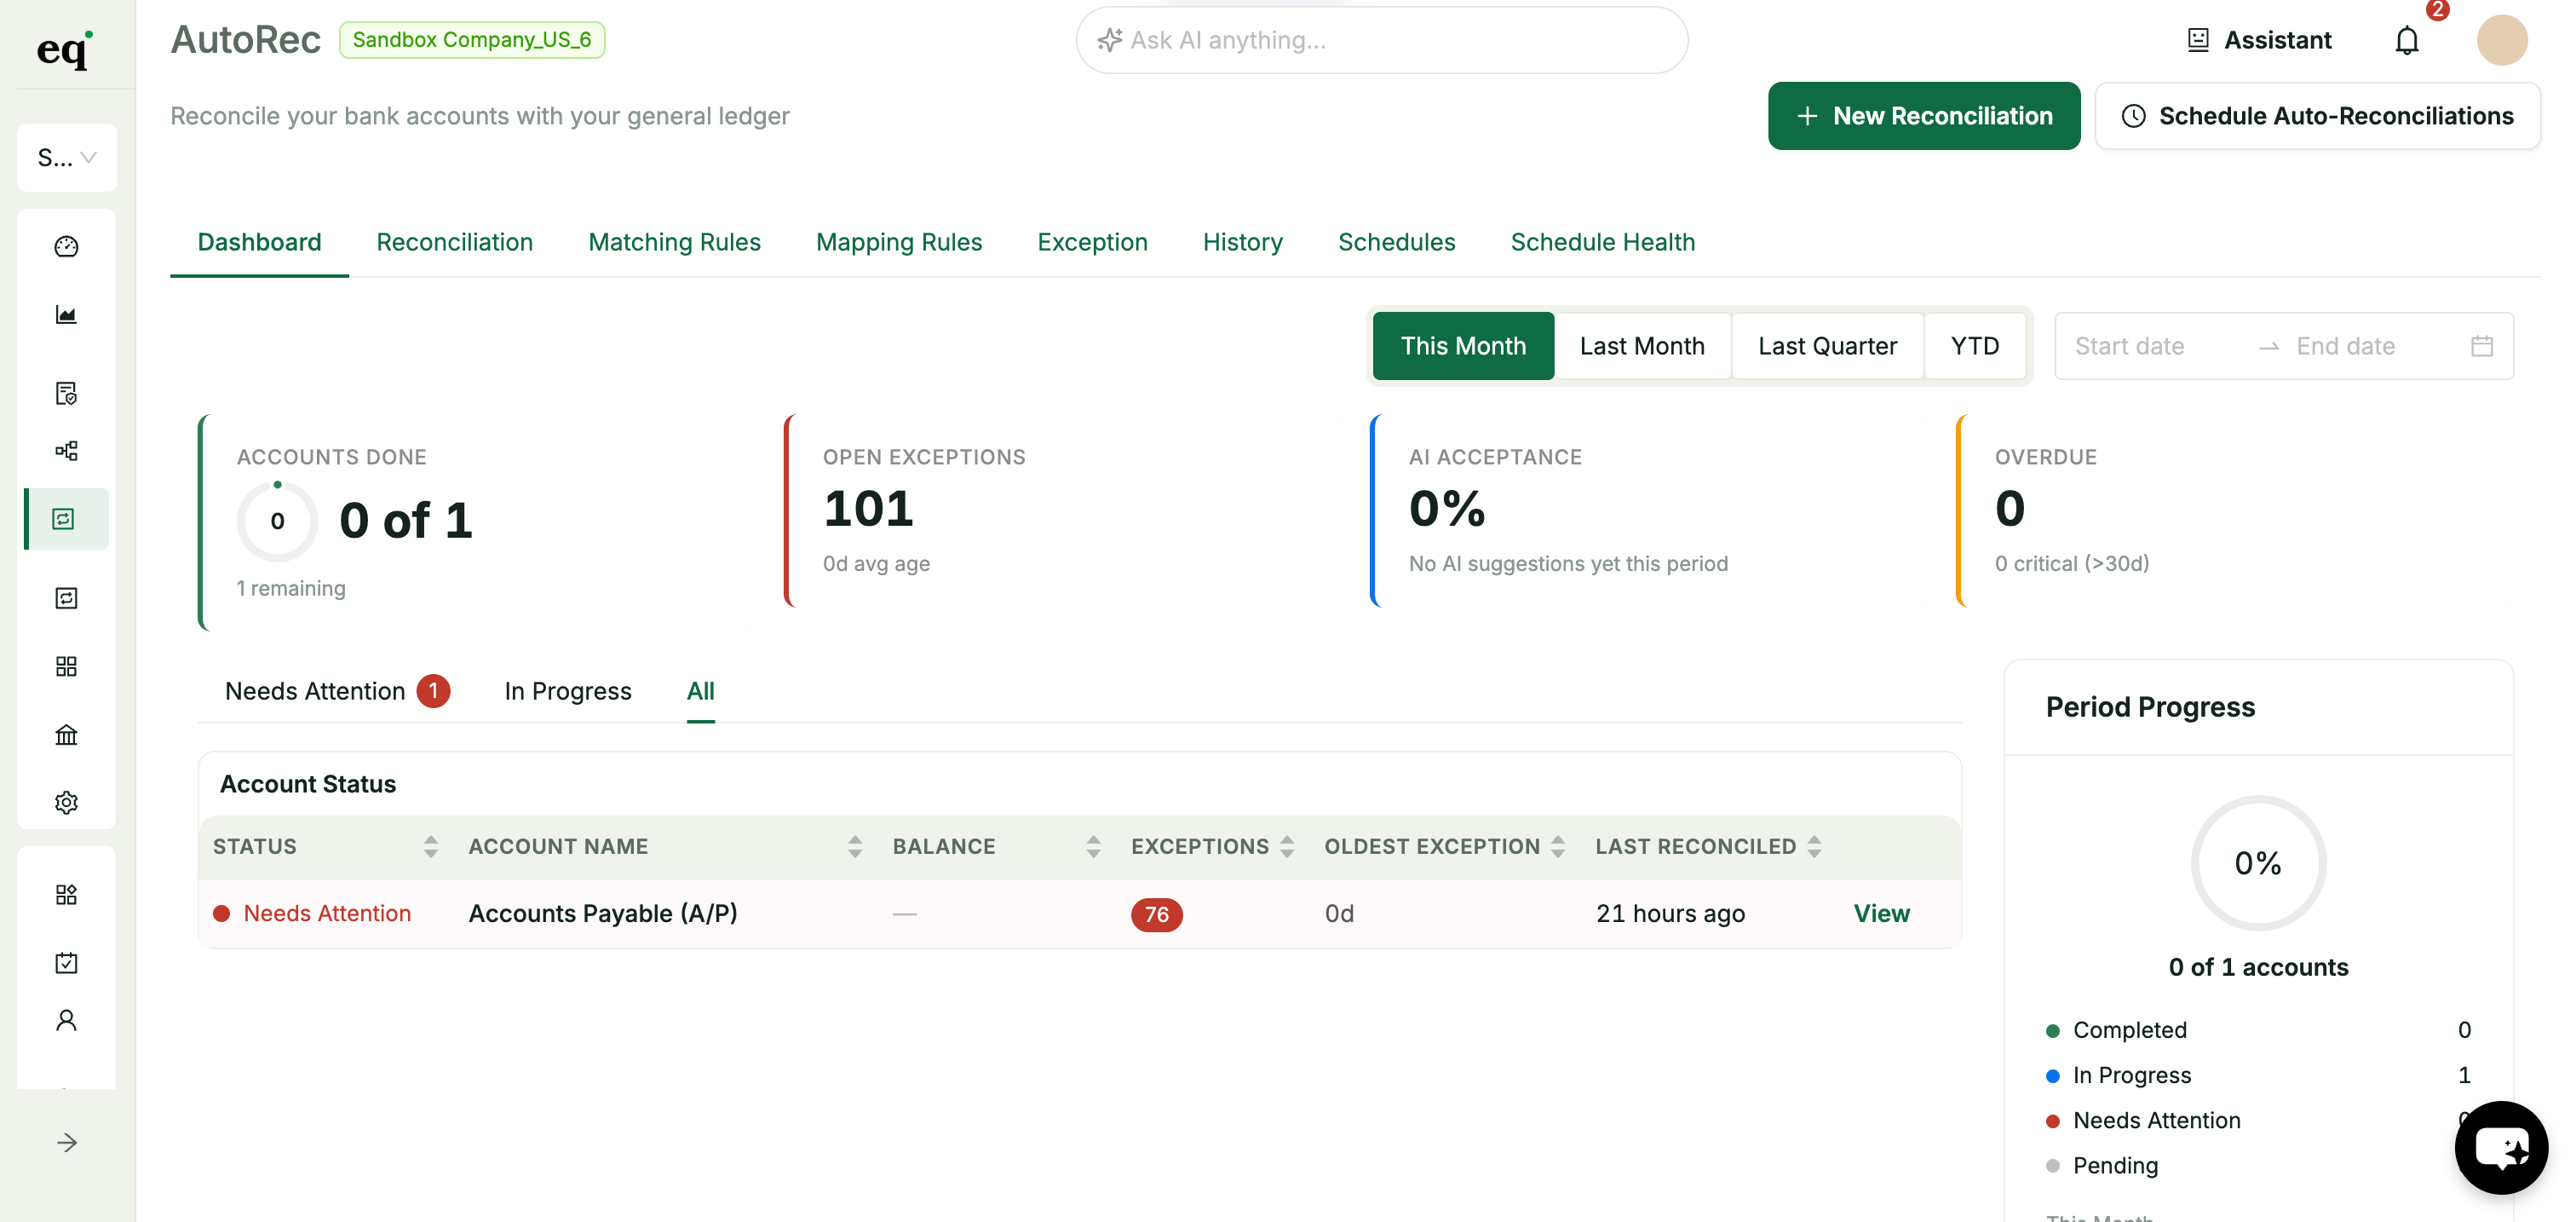This screenshot has width=2576, height=1222.
Task: Click the End date field
Action: click(2372, 346)
